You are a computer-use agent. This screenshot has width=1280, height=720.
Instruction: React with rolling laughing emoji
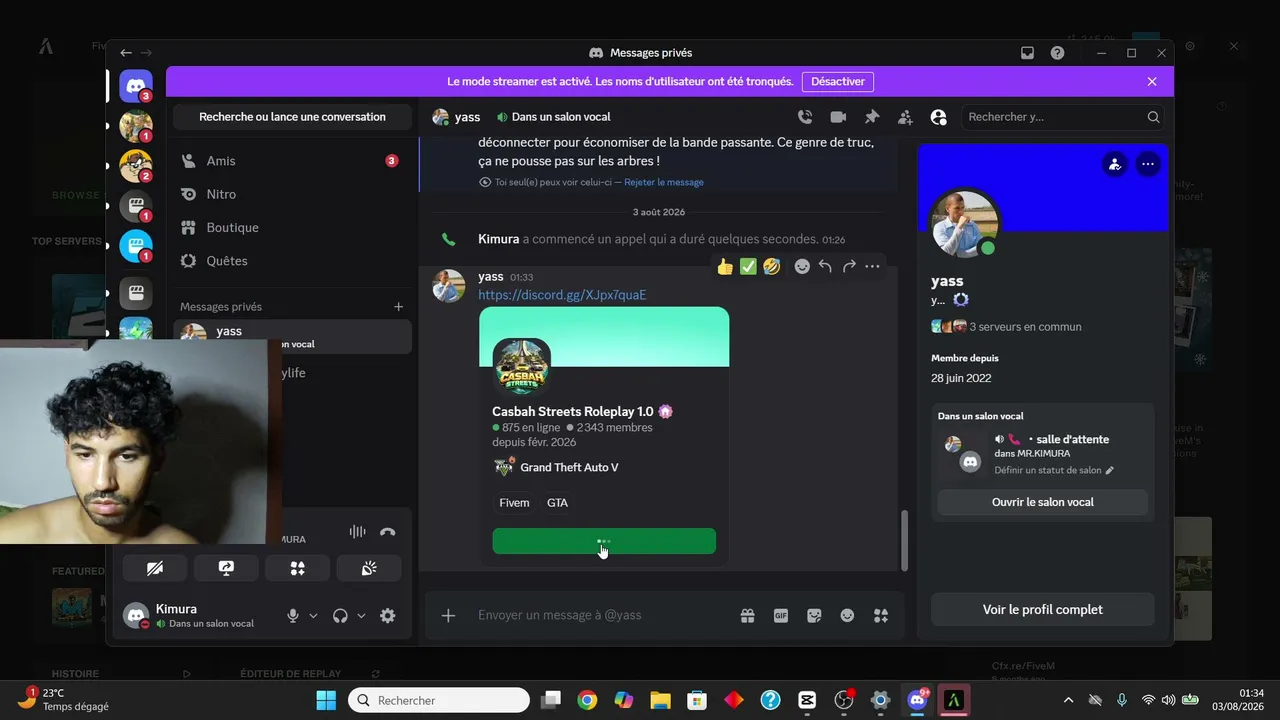[771, 266]
